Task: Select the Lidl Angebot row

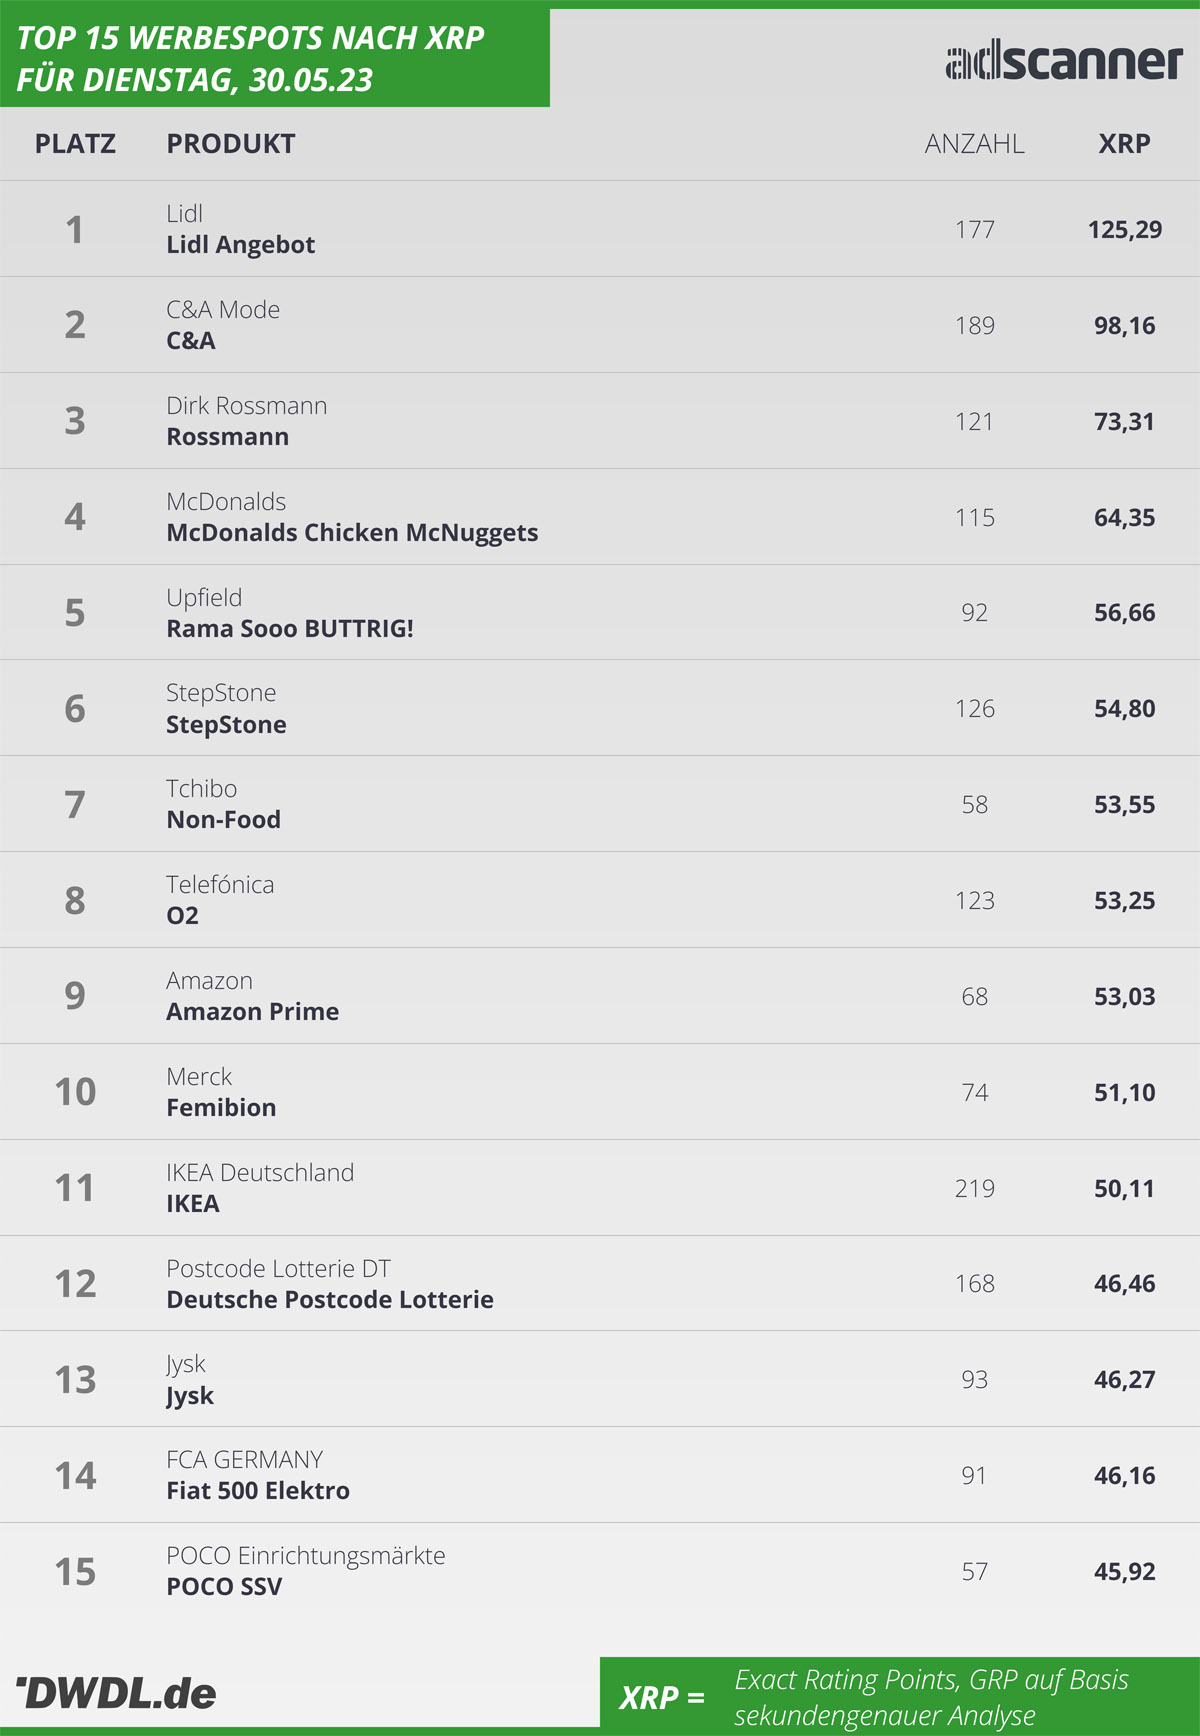Action: coord(600,229)
